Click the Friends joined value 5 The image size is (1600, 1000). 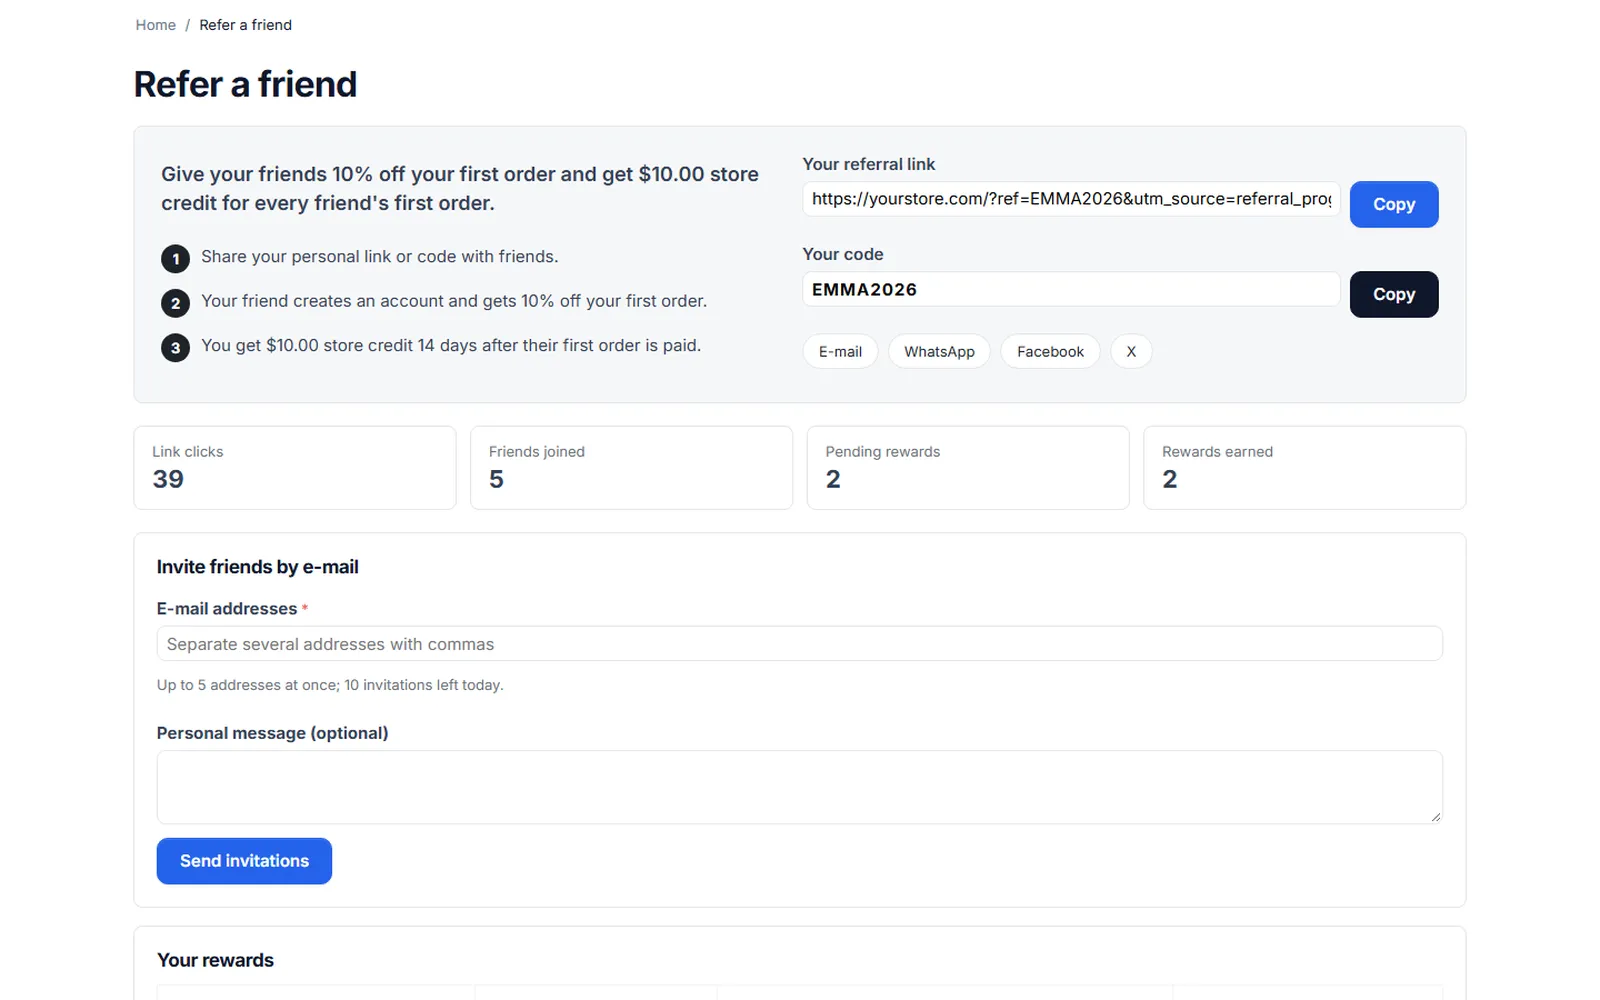pyautogui.click(x=496, y=479)
